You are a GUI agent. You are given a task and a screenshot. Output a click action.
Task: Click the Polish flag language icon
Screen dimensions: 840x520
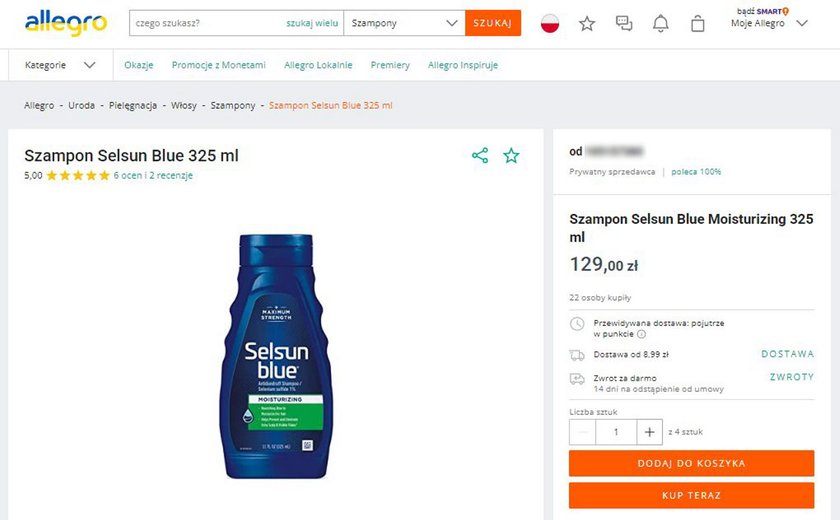point(550,24)
